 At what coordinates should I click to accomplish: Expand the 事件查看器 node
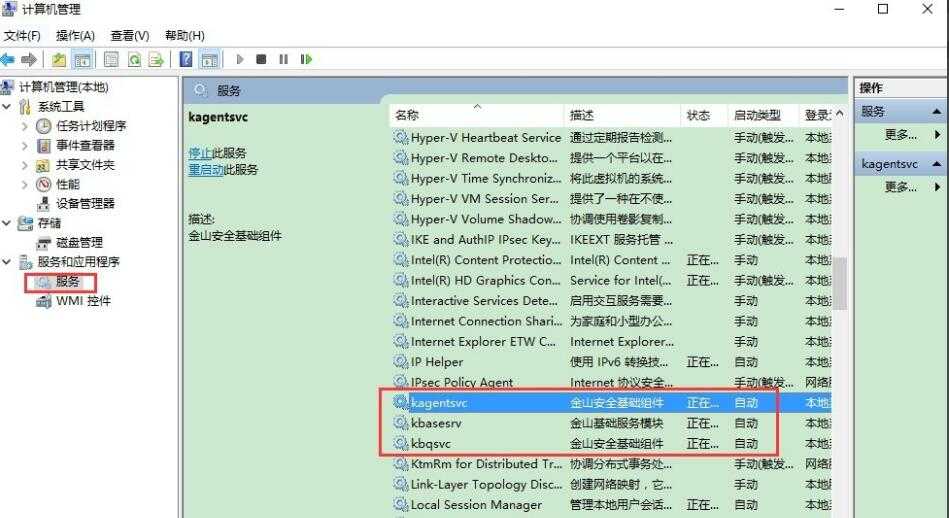[25, 145]
